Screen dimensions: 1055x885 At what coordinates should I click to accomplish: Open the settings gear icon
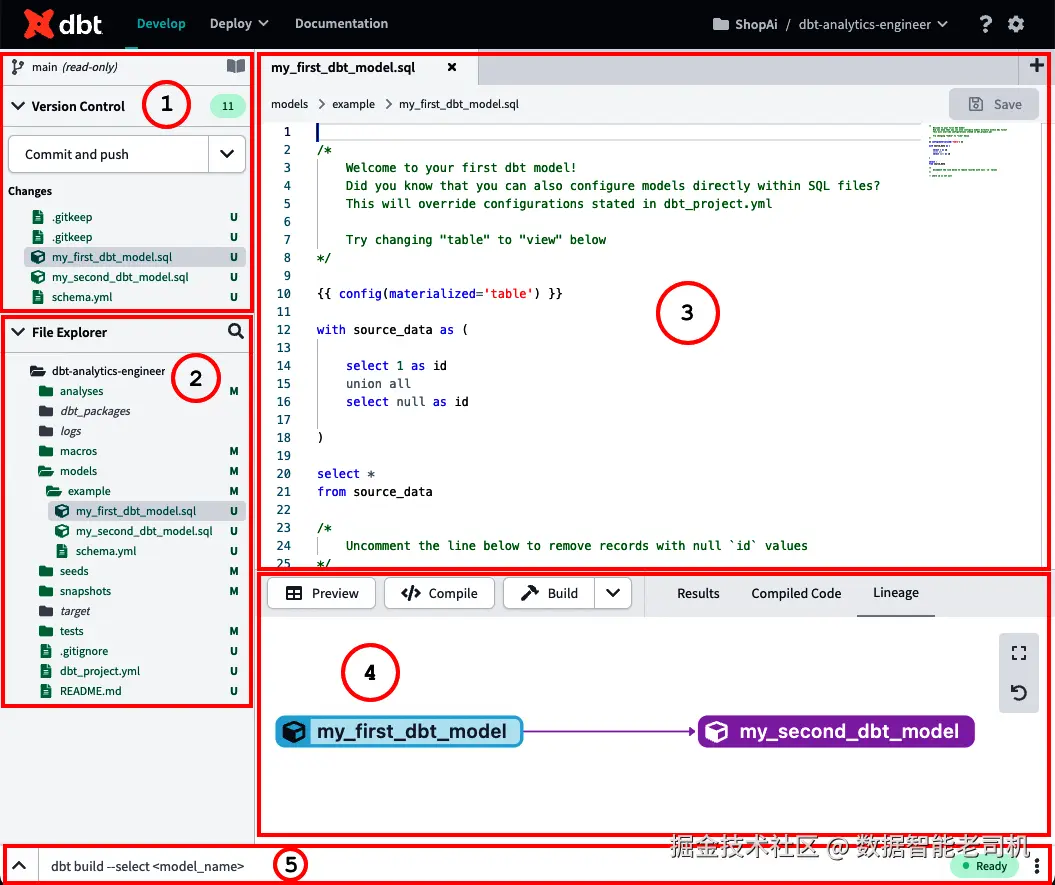click(x=1016, y=24)
